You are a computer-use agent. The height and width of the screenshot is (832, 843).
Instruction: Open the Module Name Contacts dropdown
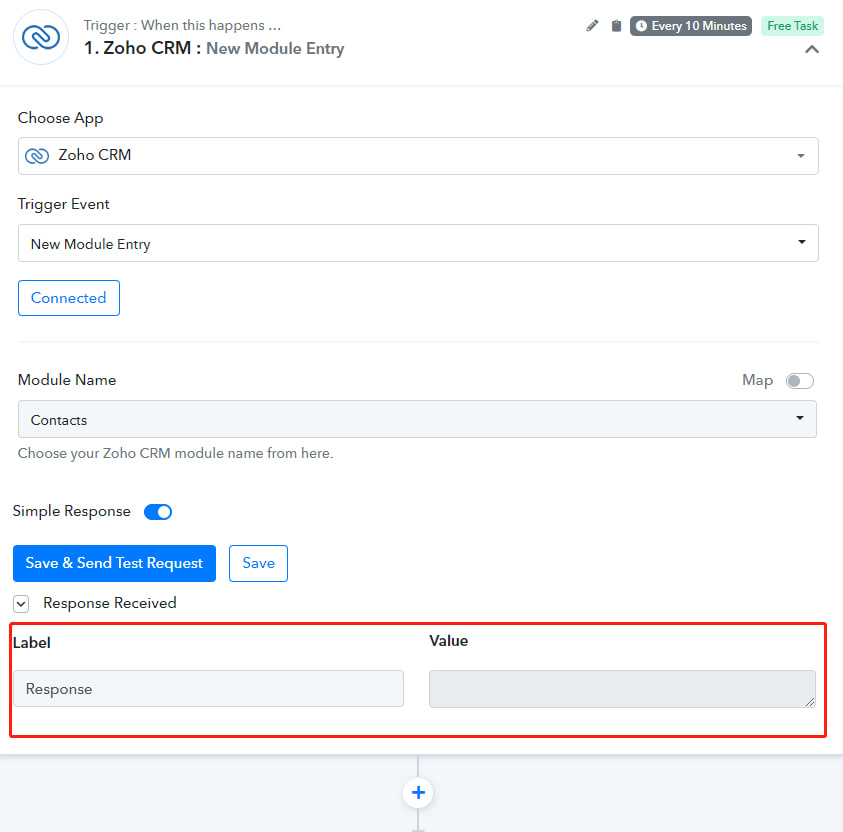417,419
